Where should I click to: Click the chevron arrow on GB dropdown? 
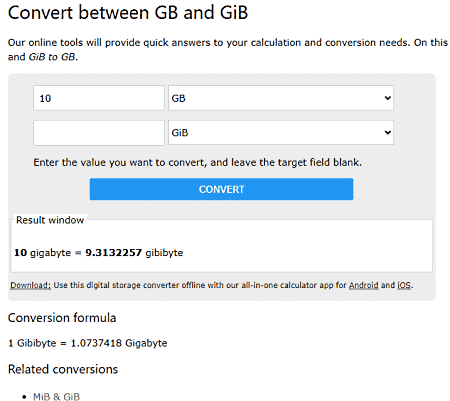[387, 98]
